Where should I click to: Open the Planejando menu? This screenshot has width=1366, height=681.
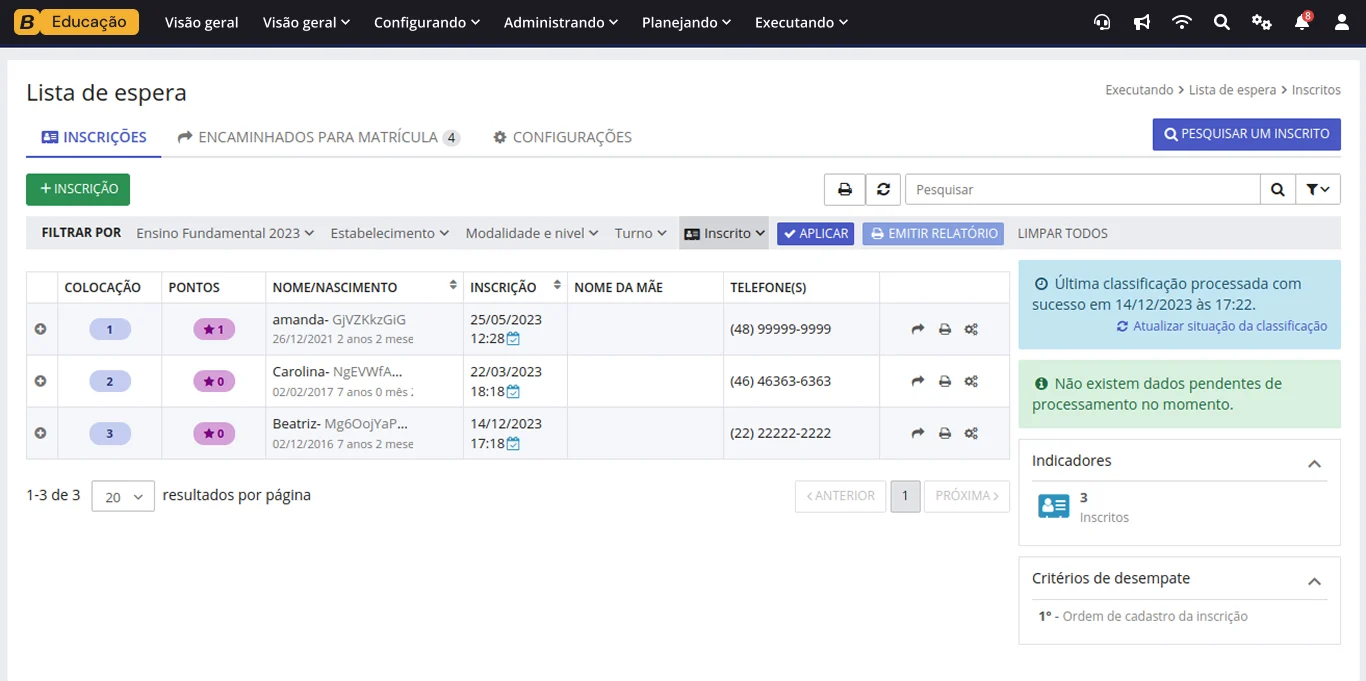point(686,22)
